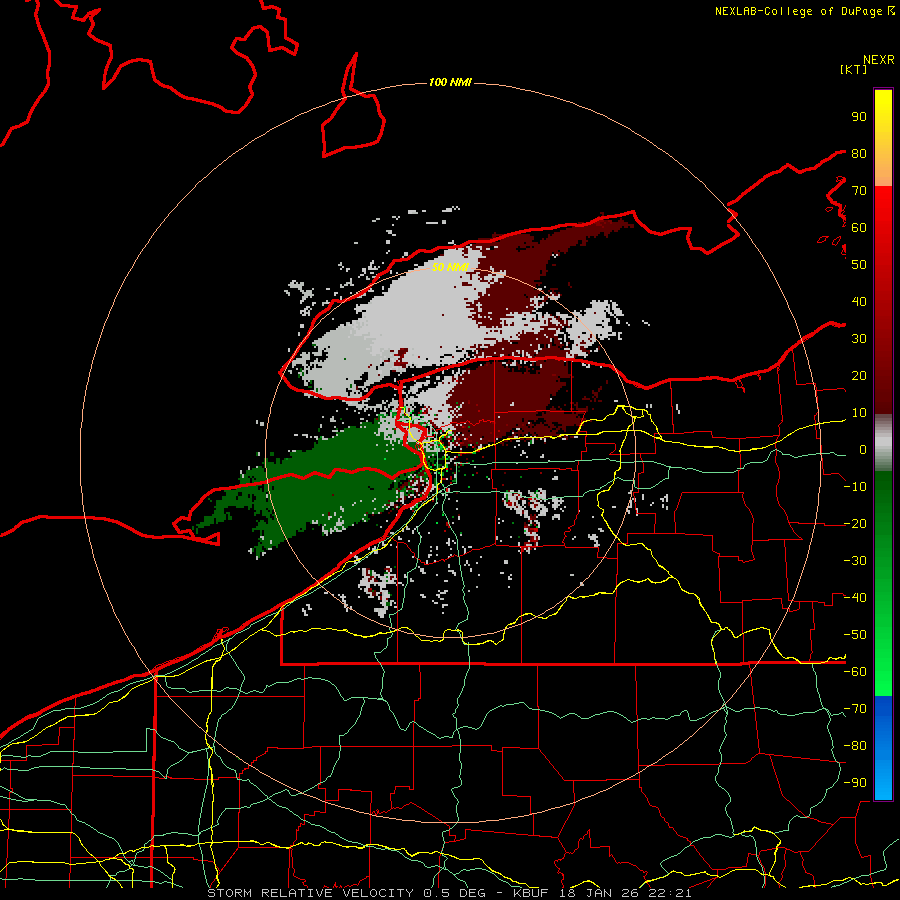This screenshot has height=900, width=900.
Task: Pick the blue segment of the color bar
Action: coord(883,747)
